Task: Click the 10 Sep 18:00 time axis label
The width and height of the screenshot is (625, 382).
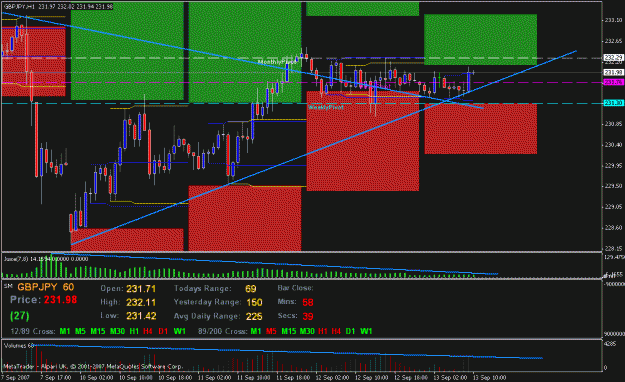Action: 175,377
